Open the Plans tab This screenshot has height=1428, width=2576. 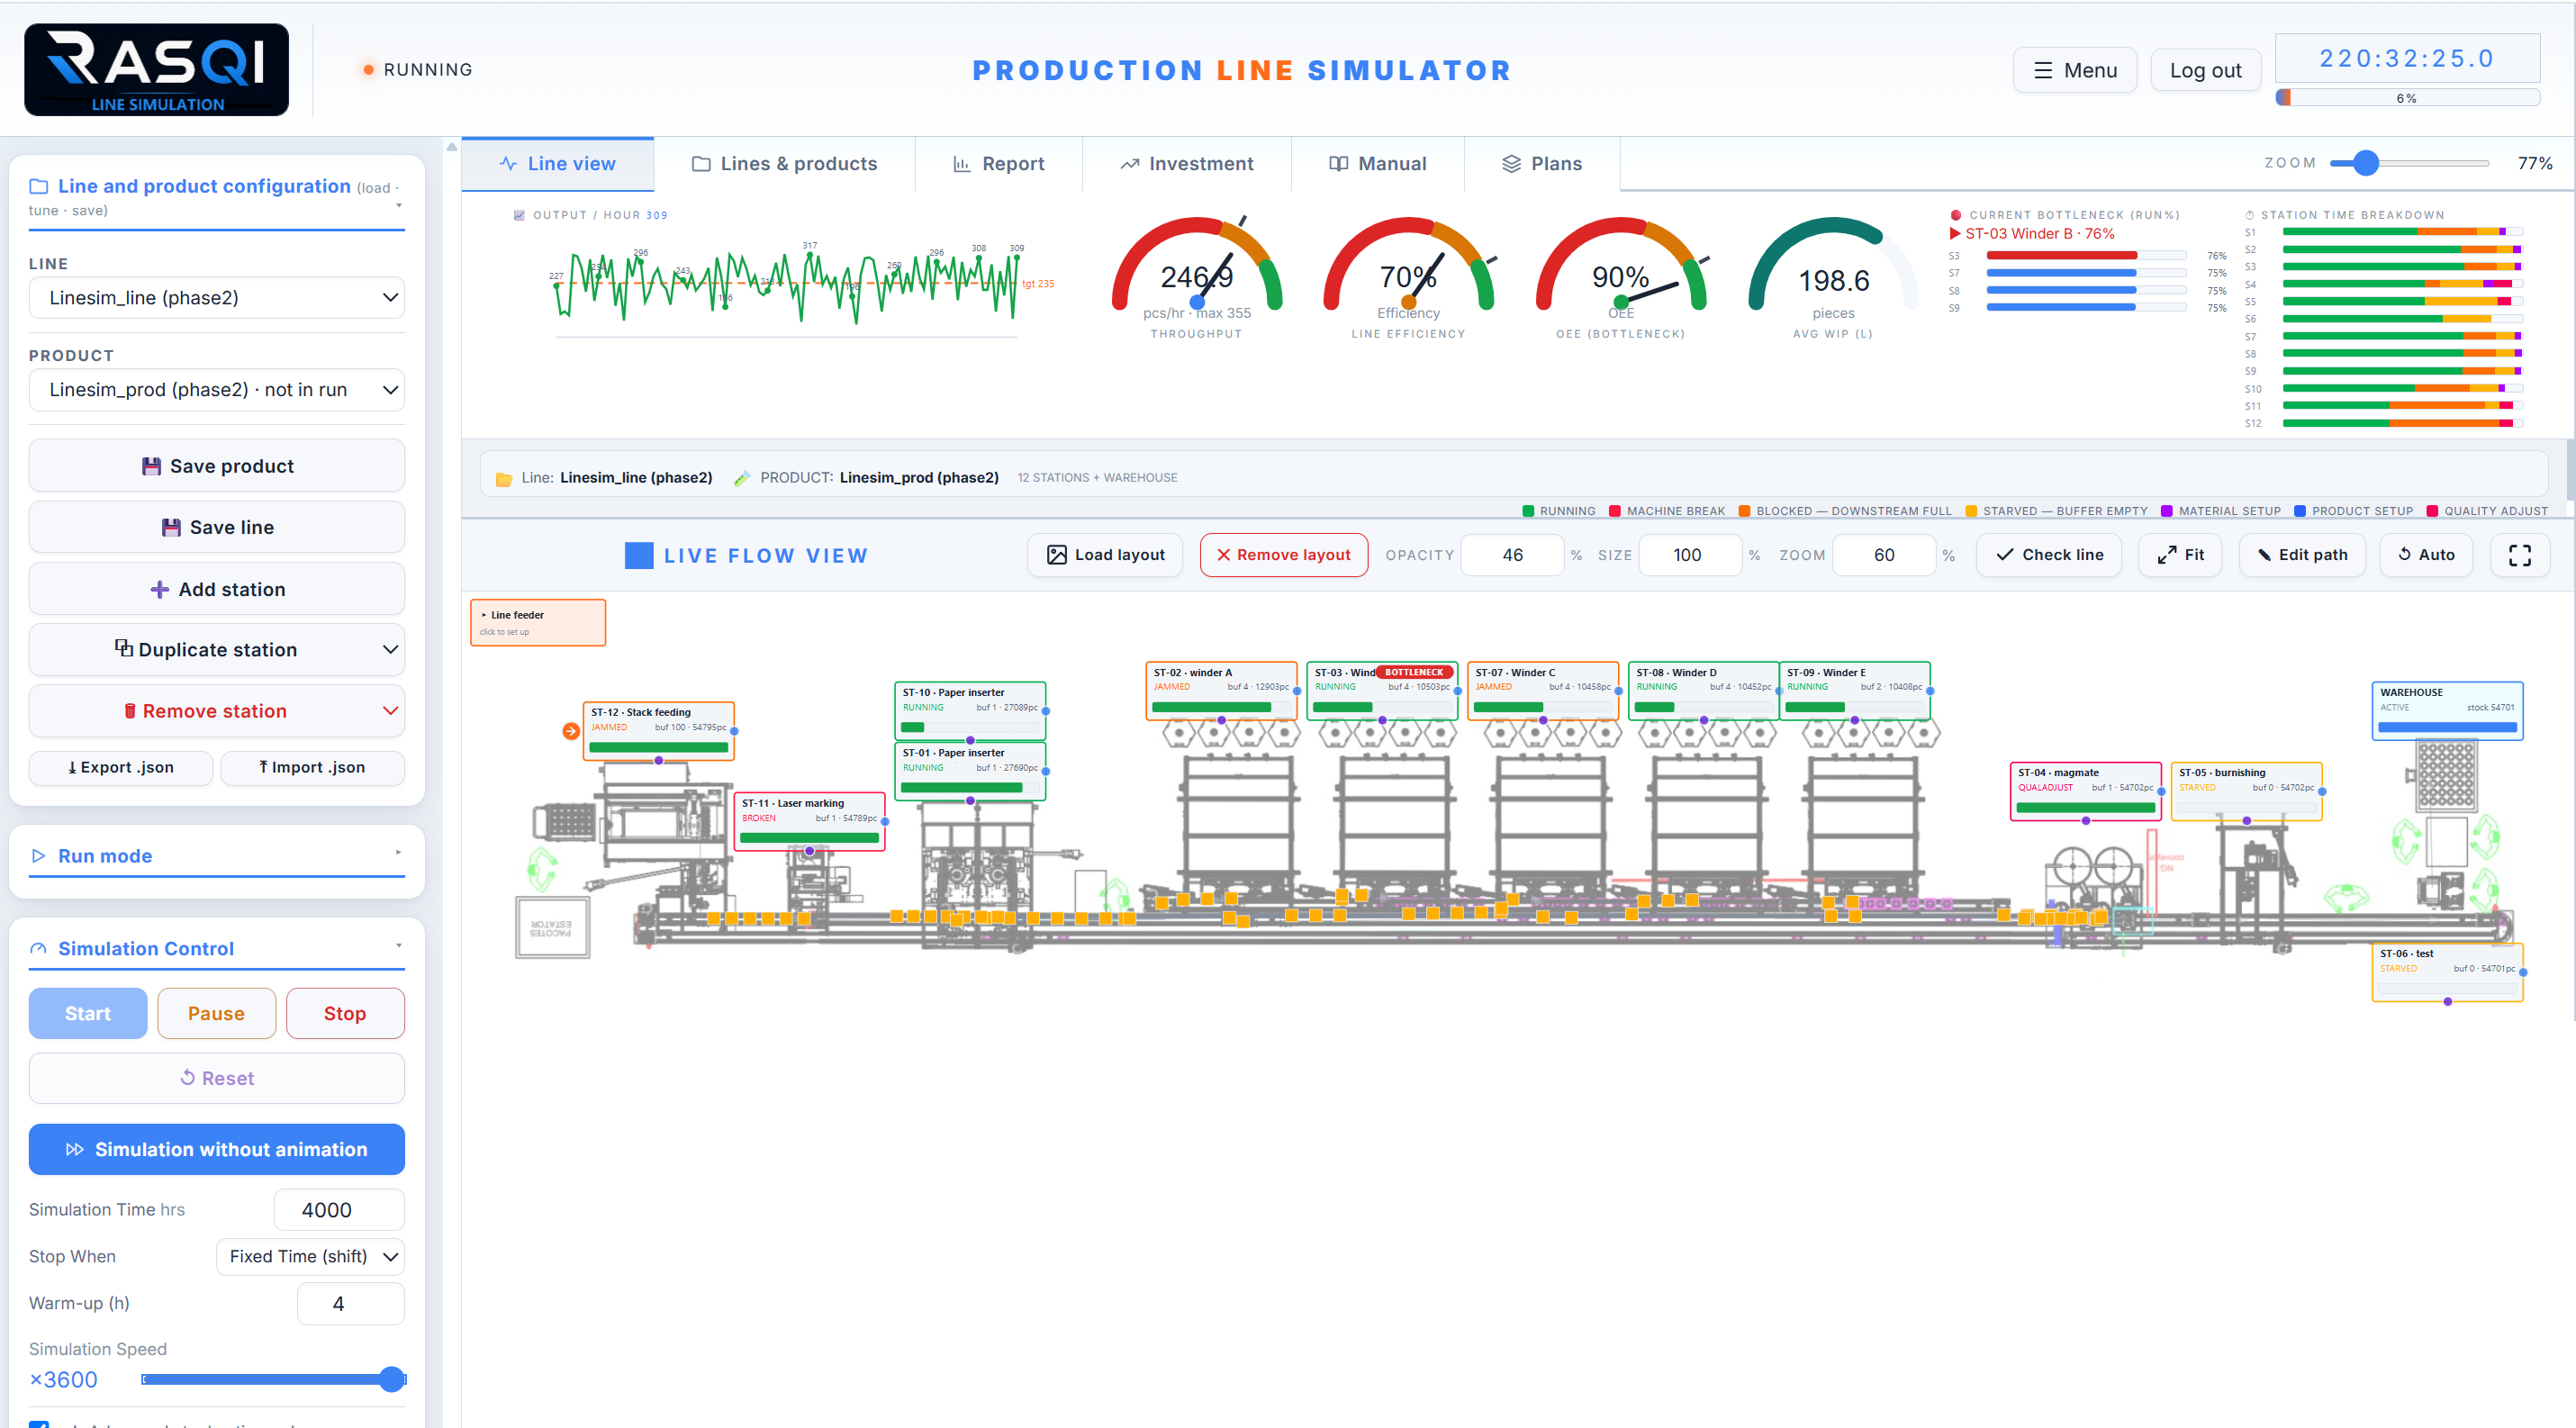pyautogui.click(x=1541, y=164)
